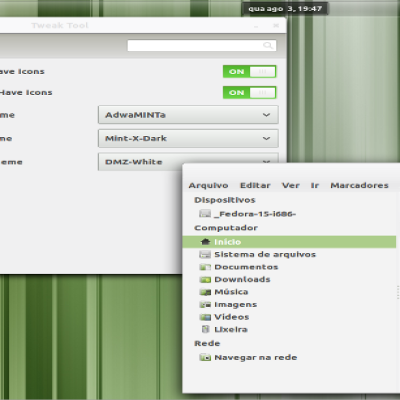Open the Ir menu
Image resolution: width=400 pixels, height=400 pixels.
(315, 185)
